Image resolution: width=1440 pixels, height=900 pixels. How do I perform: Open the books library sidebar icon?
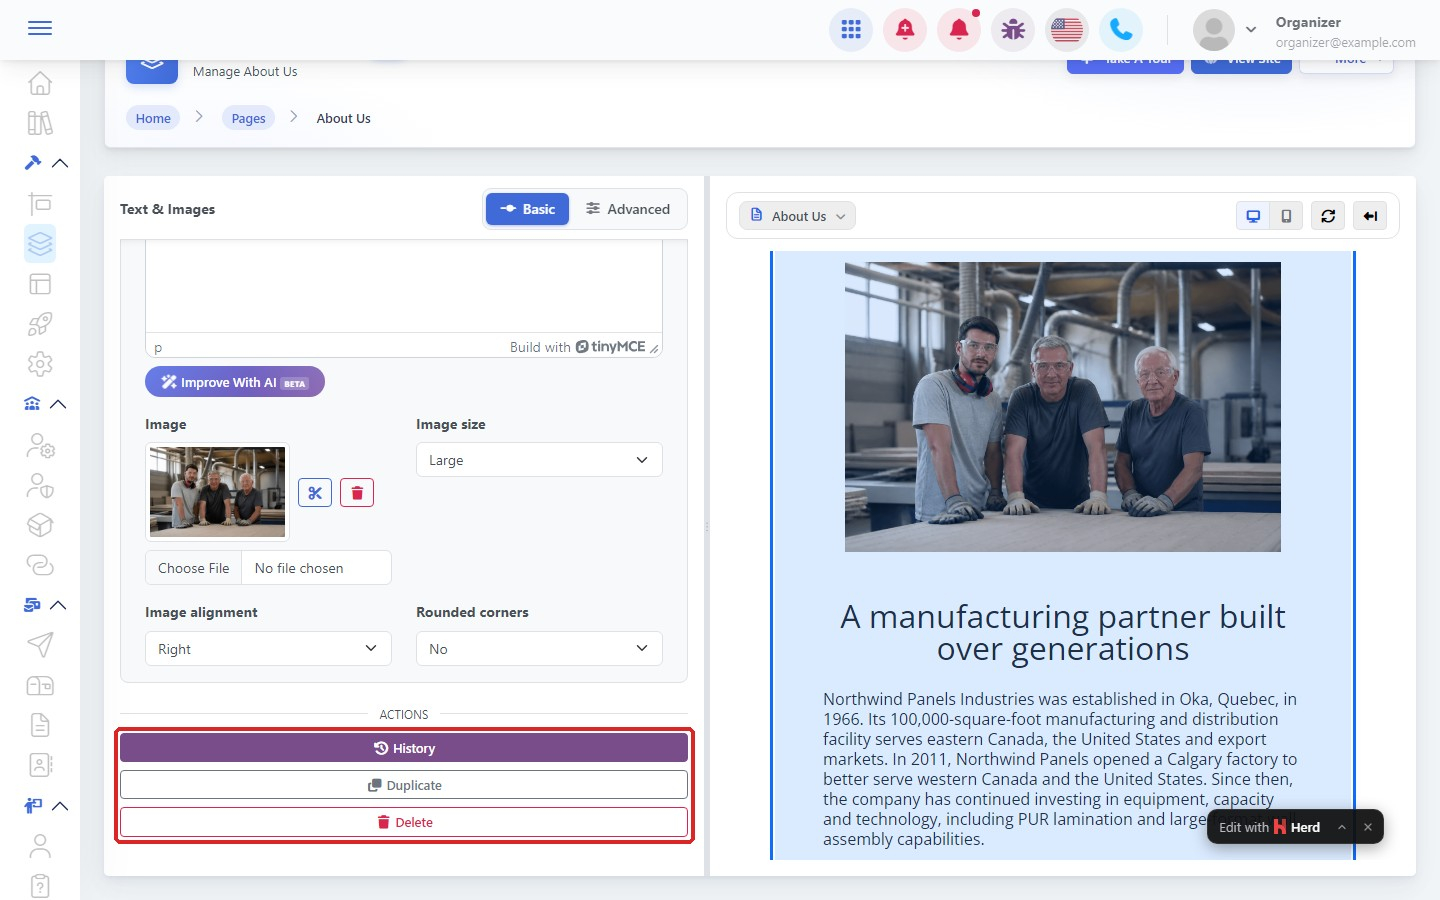40,123
